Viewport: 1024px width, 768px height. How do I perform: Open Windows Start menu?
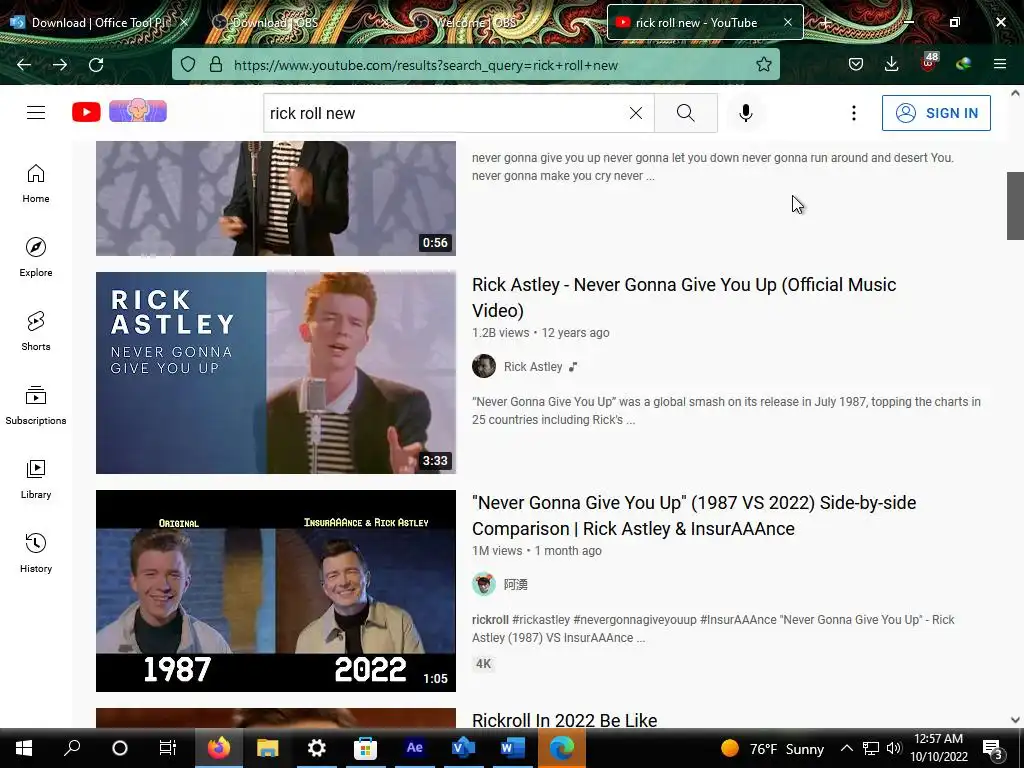coord(24,748)
